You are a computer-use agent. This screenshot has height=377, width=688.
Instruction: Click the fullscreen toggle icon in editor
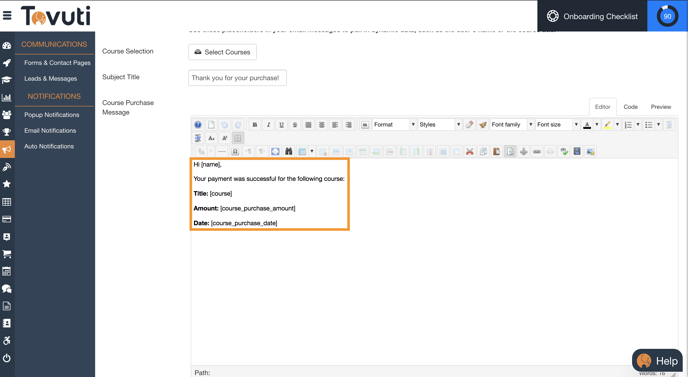275,151
